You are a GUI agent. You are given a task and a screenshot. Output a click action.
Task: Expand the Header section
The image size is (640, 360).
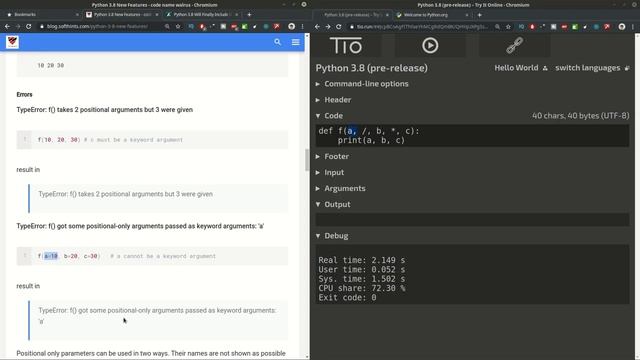coord(333,100)
